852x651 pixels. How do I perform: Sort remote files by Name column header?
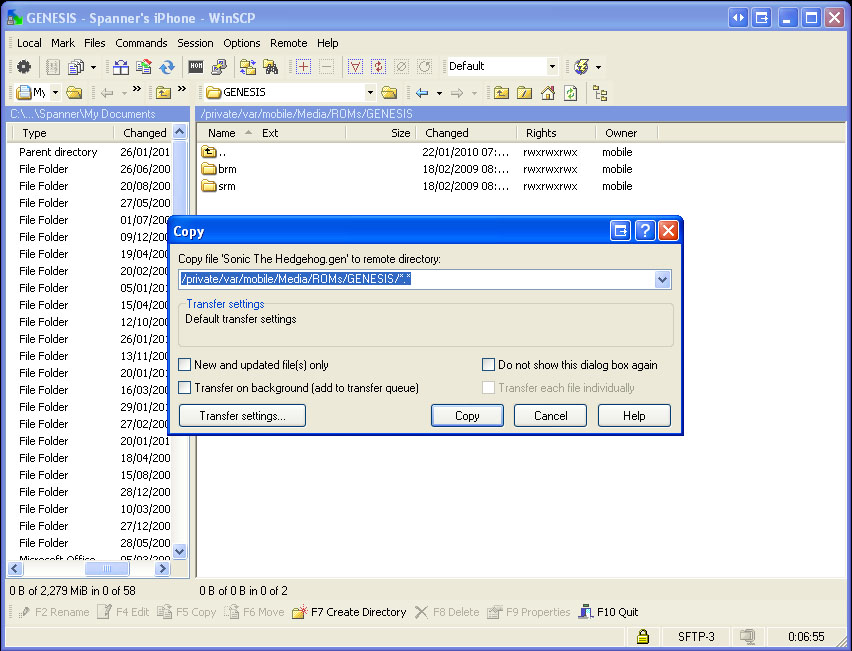point(221,133)
